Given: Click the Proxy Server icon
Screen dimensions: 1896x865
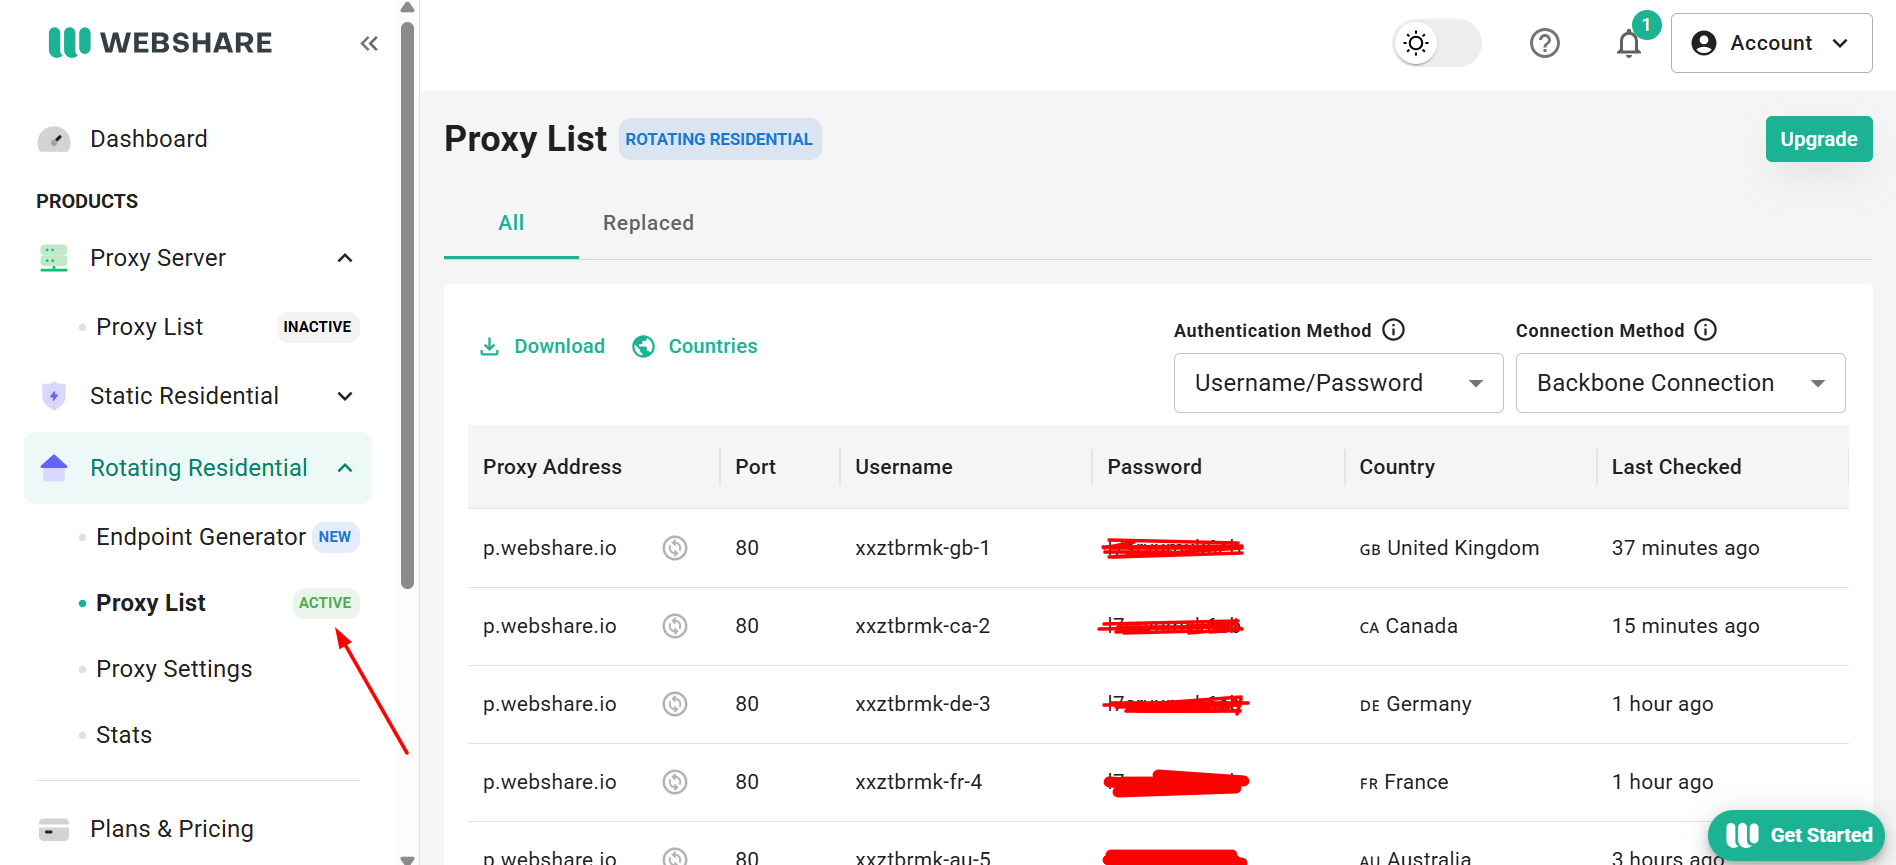Looking at the screenshot, I should pos(54,258).
